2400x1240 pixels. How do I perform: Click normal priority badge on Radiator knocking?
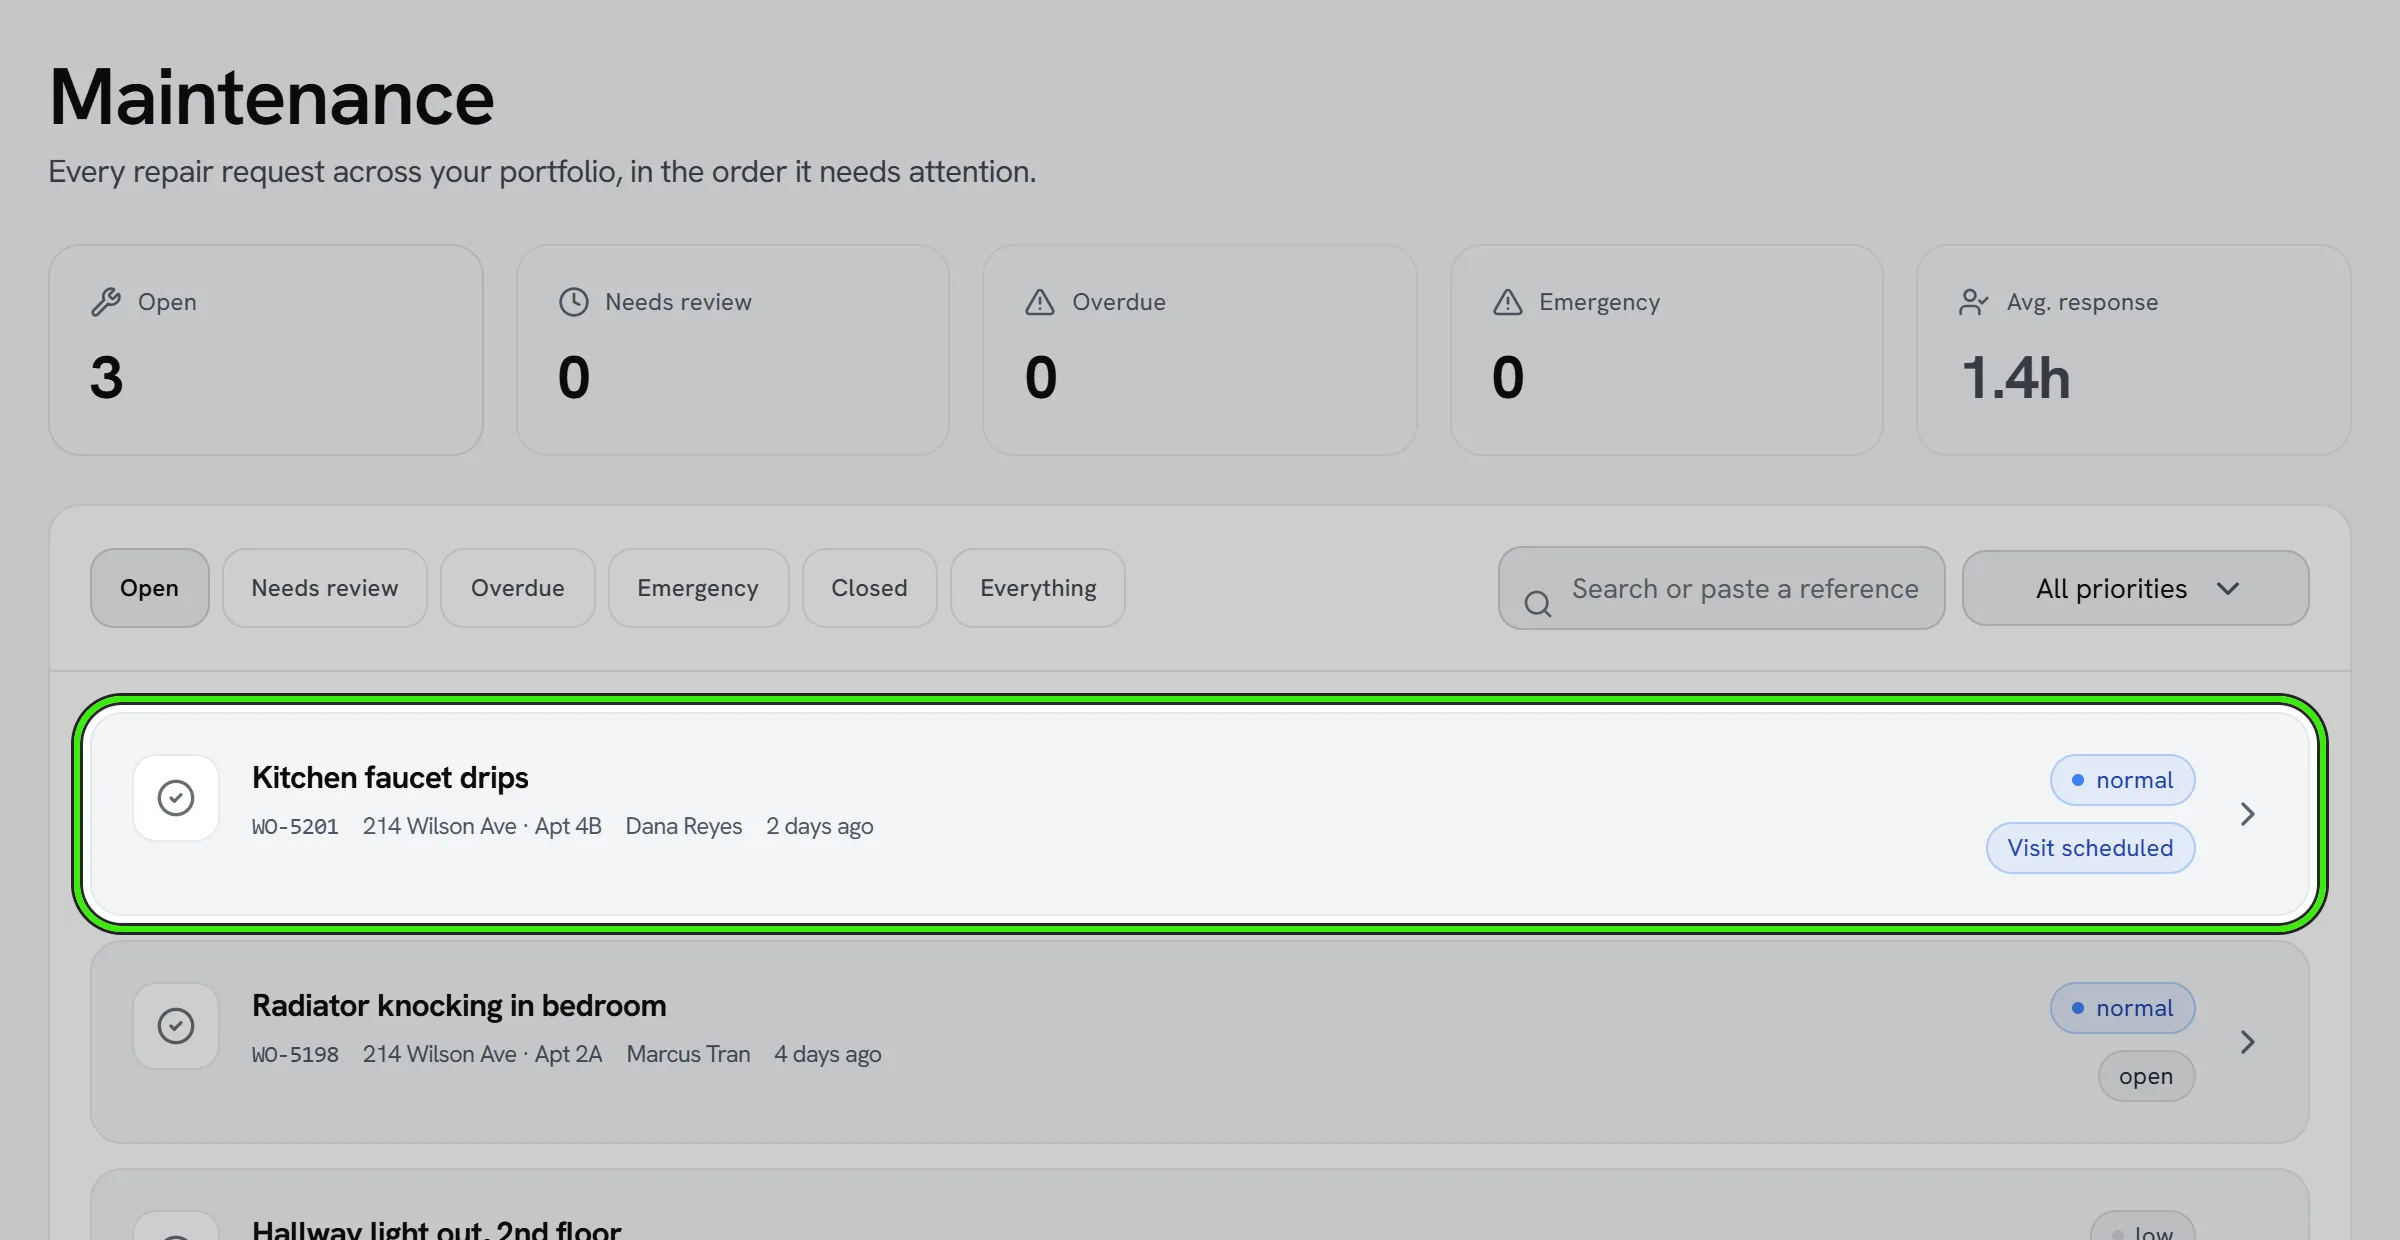pos(2122,1008)
